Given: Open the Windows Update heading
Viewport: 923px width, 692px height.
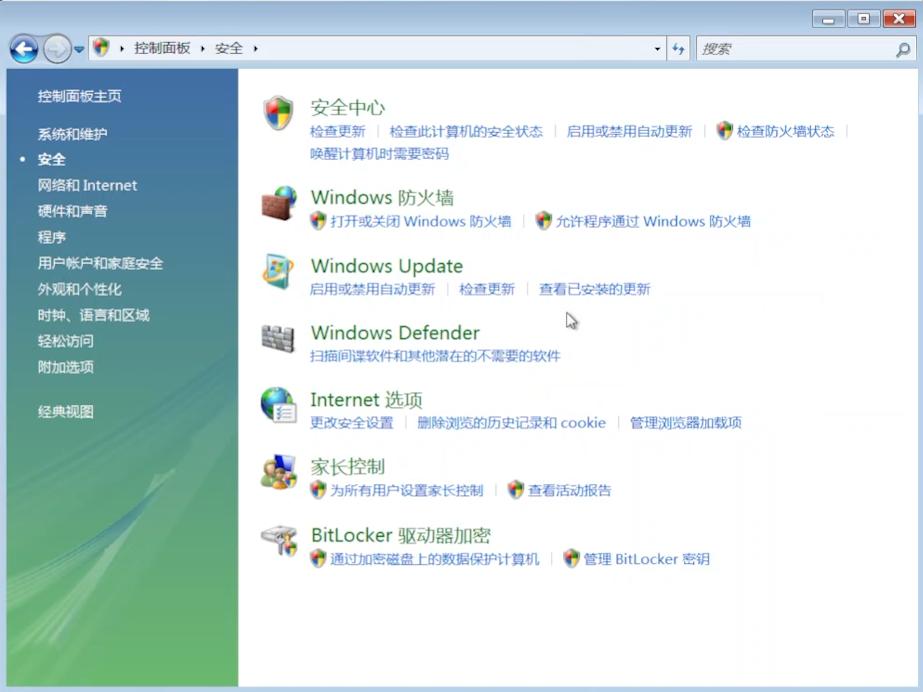Looking at the screenshot, I should click(387, 265).
